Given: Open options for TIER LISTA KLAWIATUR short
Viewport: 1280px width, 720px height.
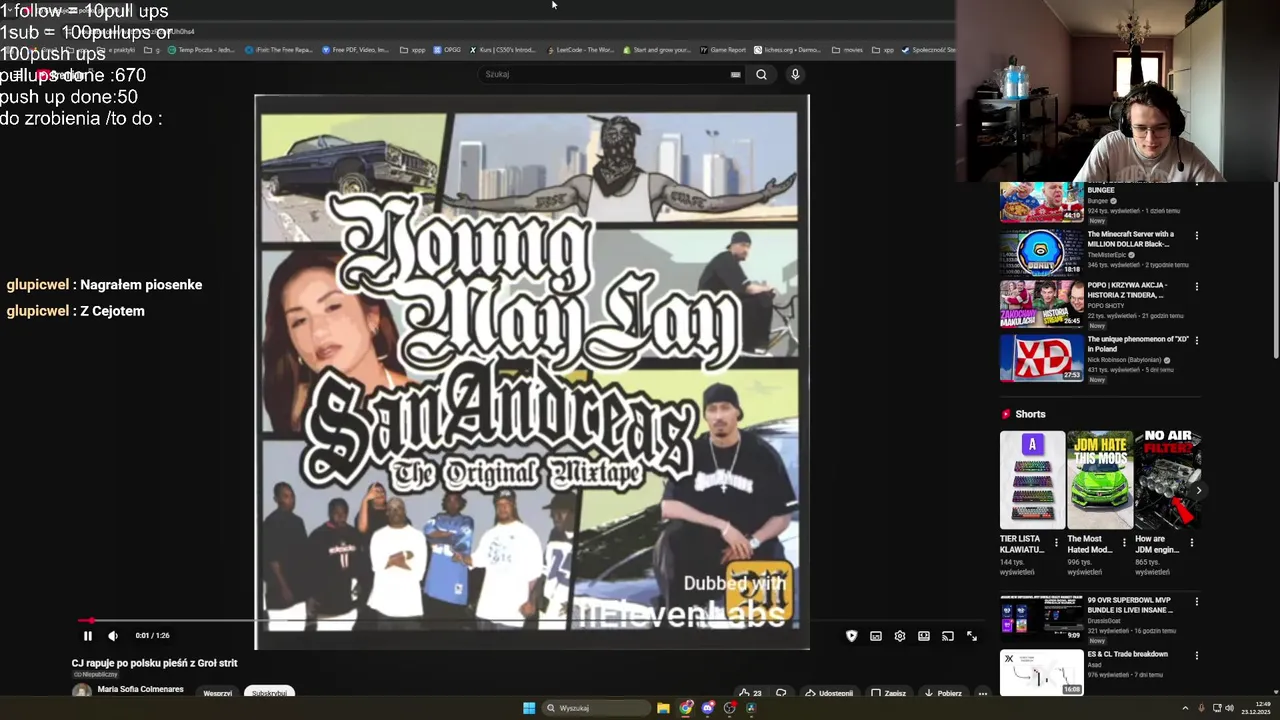Looking at the screenshot, I should (1056, 543).
